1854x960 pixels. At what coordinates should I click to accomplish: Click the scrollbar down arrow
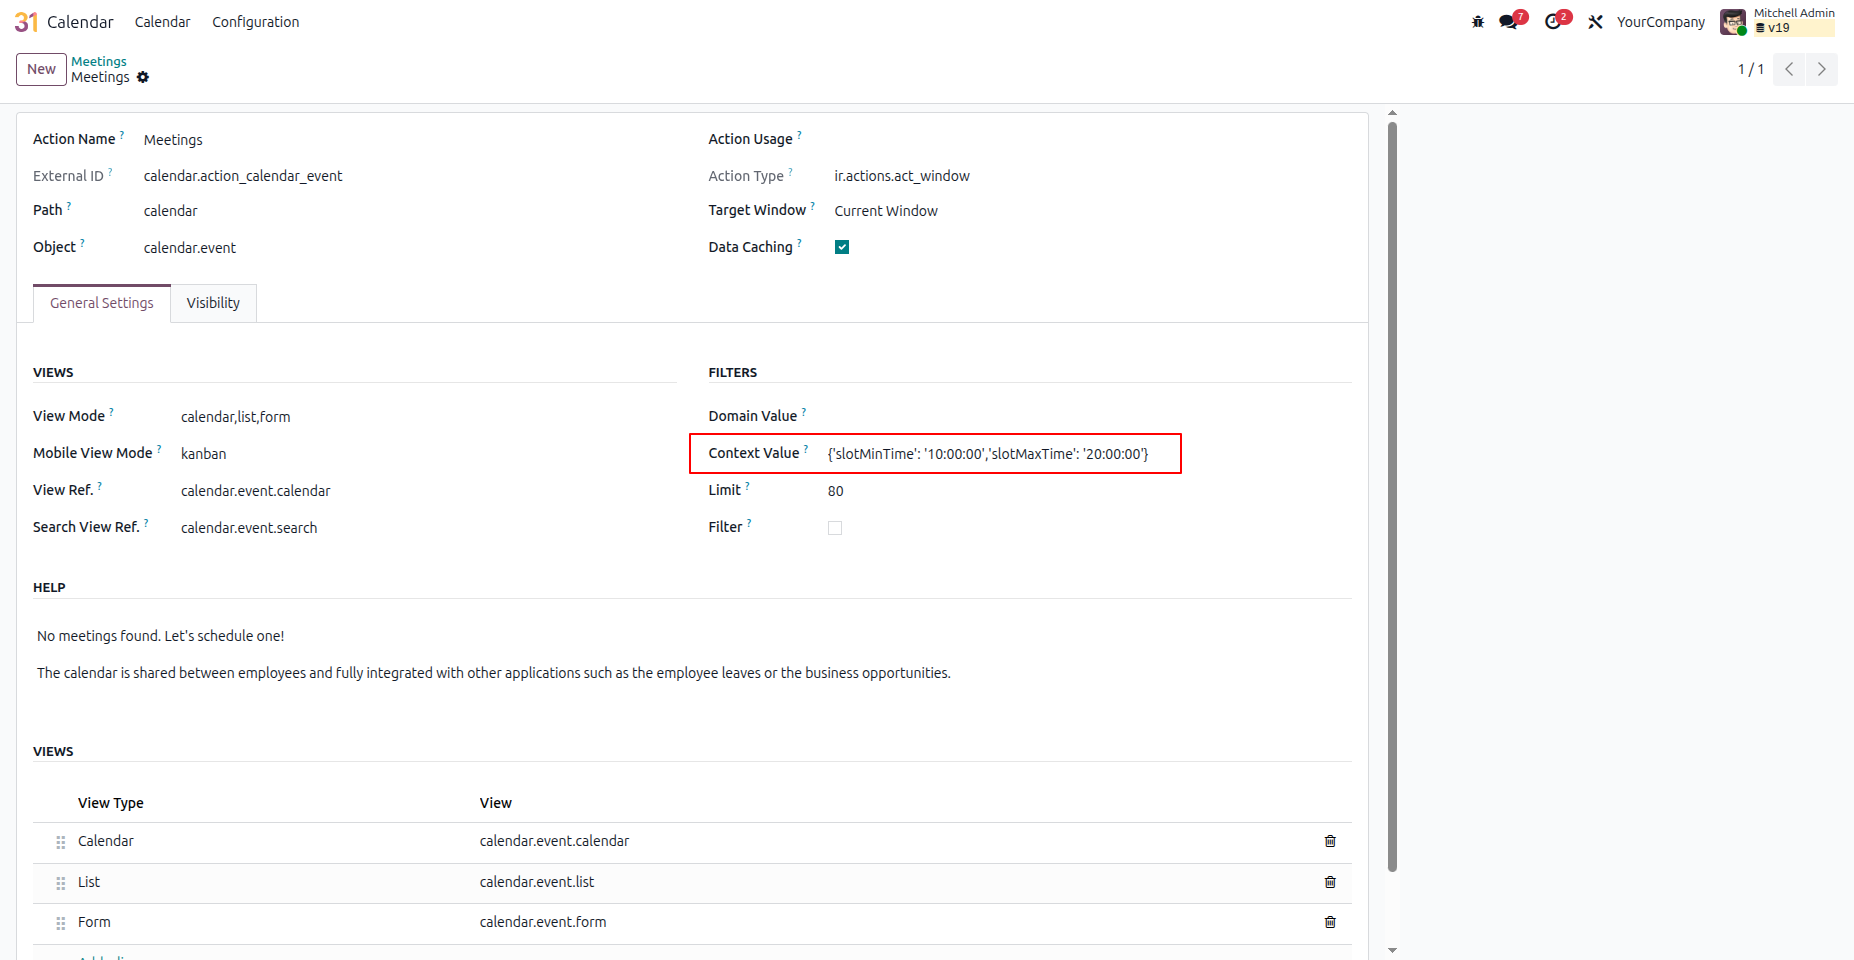pyautogui.click(x=1392, y=950)
